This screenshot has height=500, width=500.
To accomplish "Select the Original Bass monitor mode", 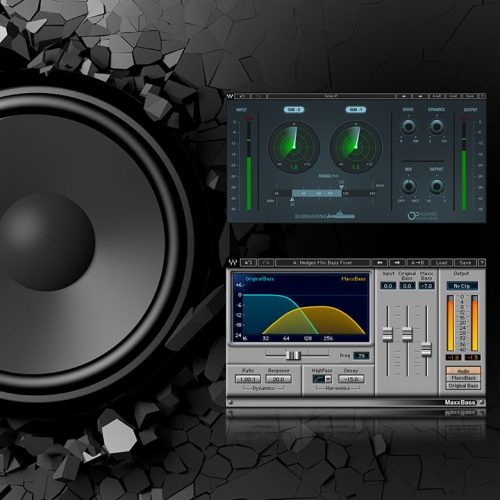I will [463, 386].
